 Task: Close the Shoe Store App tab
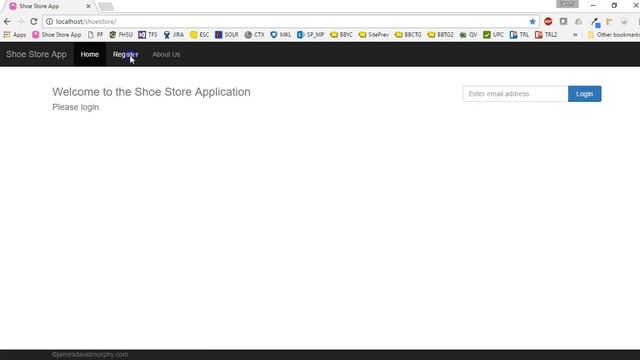tap(88, 6)
